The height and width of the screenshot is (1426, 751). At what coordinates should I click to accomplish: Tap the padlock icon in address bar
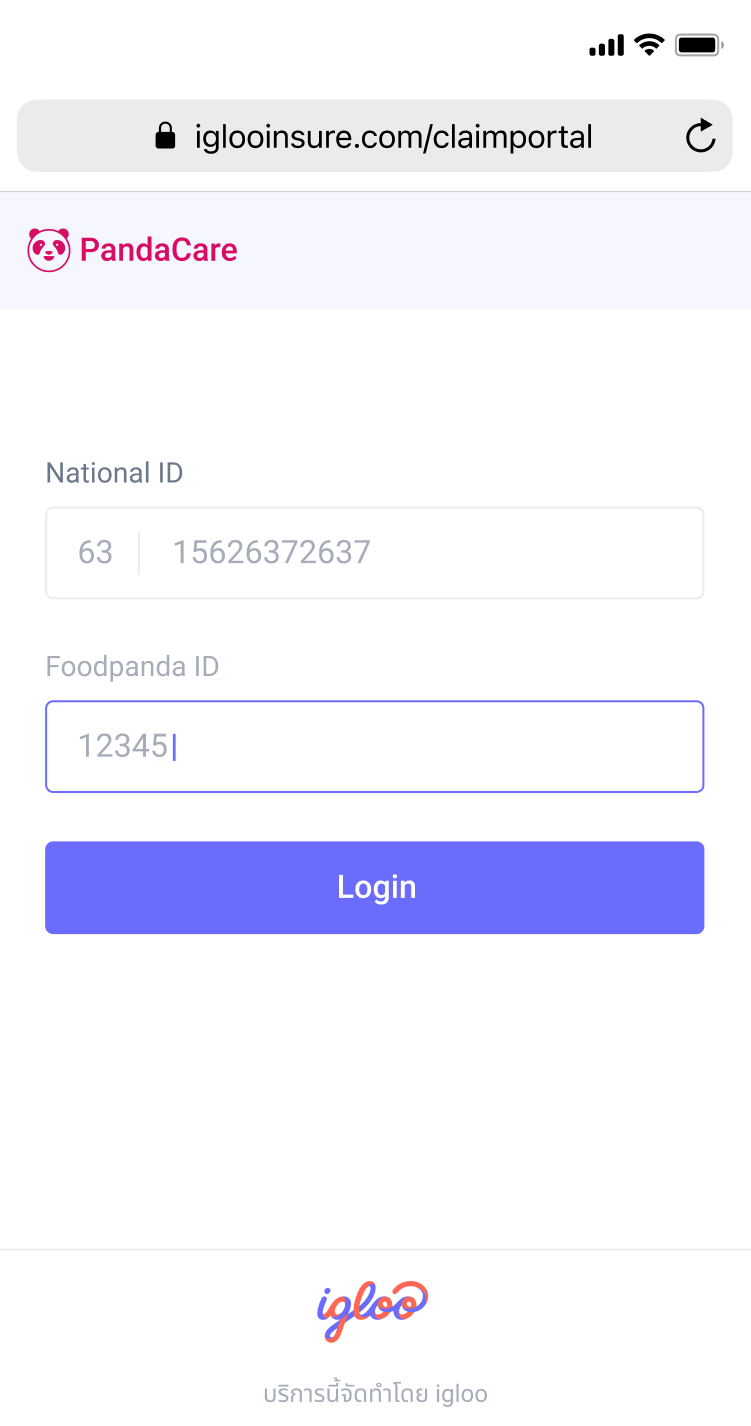click(166, 136)
